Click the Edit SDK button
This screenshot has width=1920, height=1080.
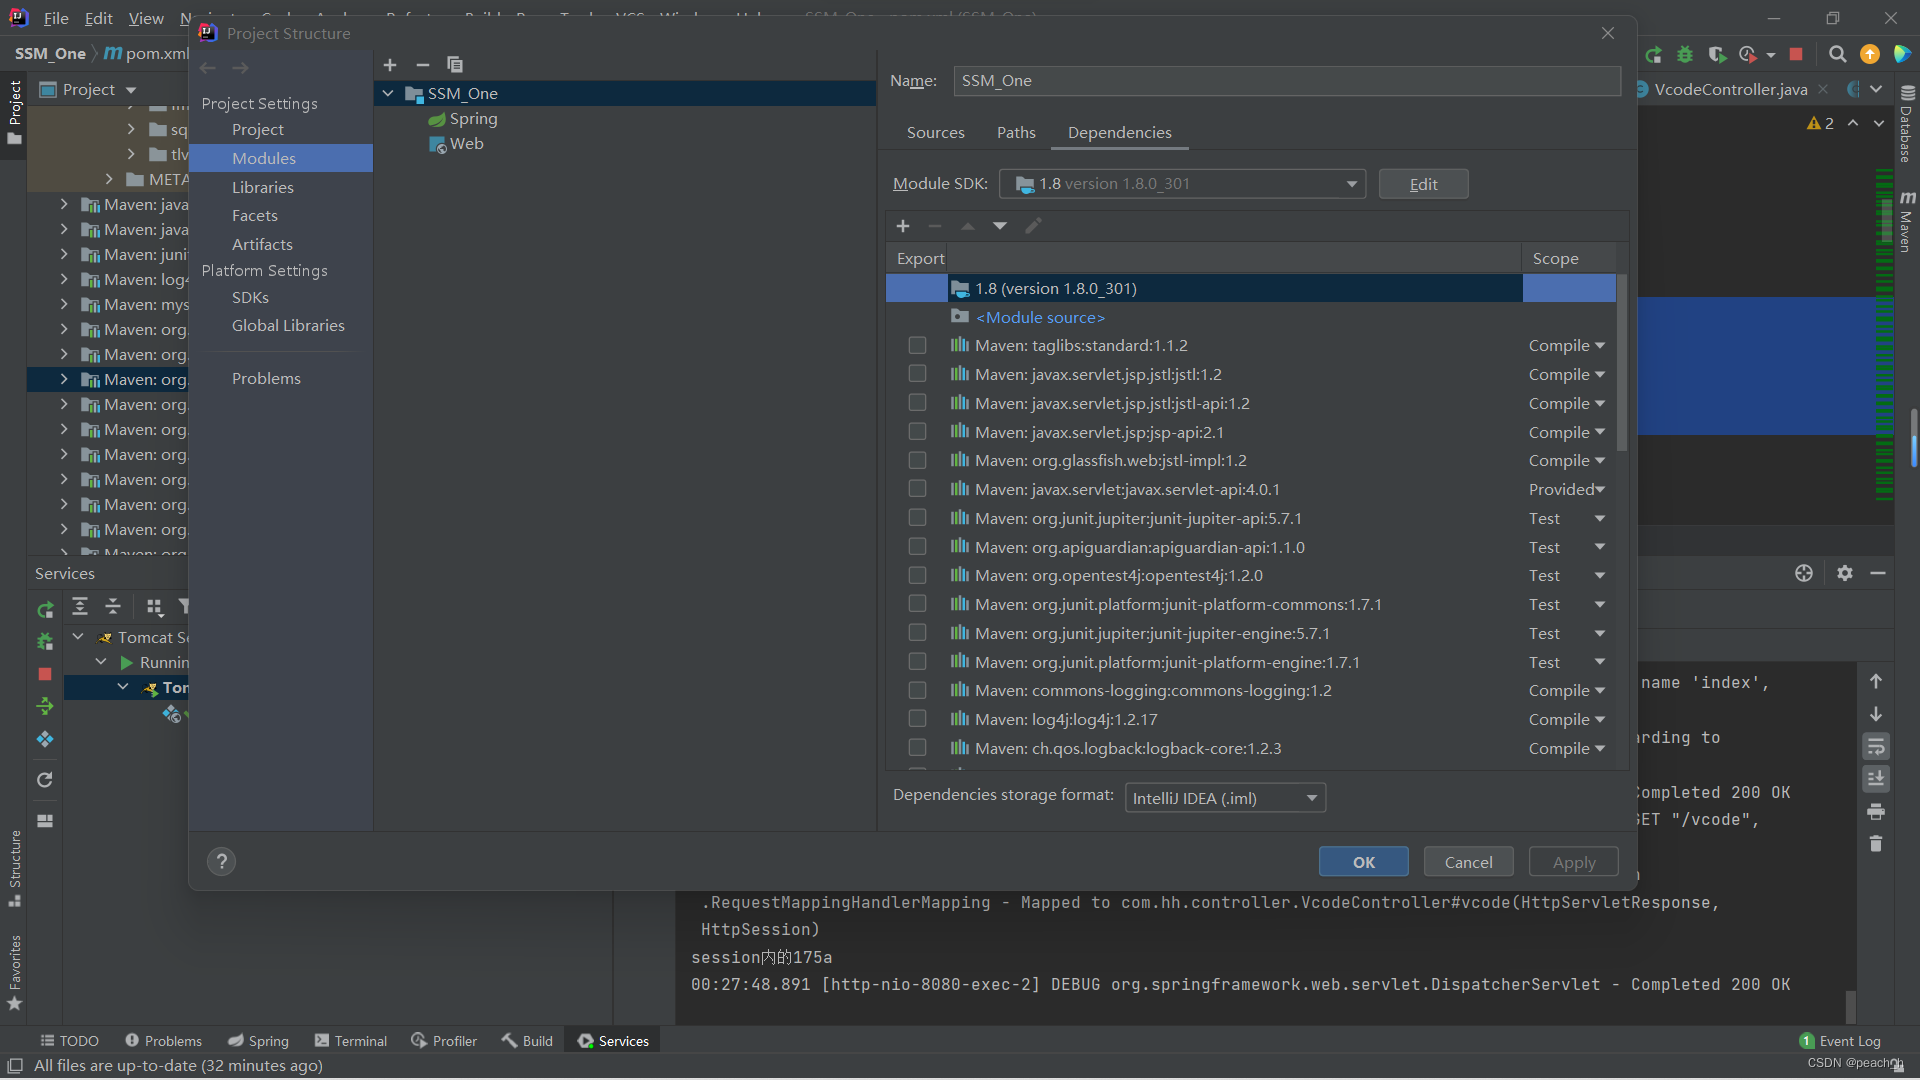[x=1423, y=184]
